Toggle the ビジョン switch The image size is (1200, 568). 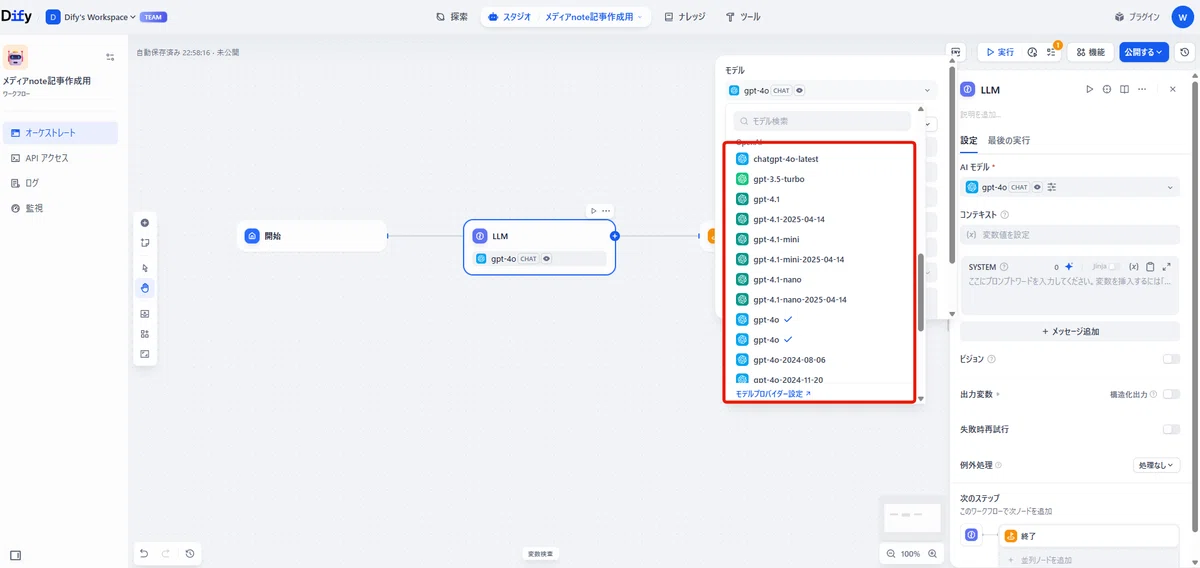(1171, 358)
